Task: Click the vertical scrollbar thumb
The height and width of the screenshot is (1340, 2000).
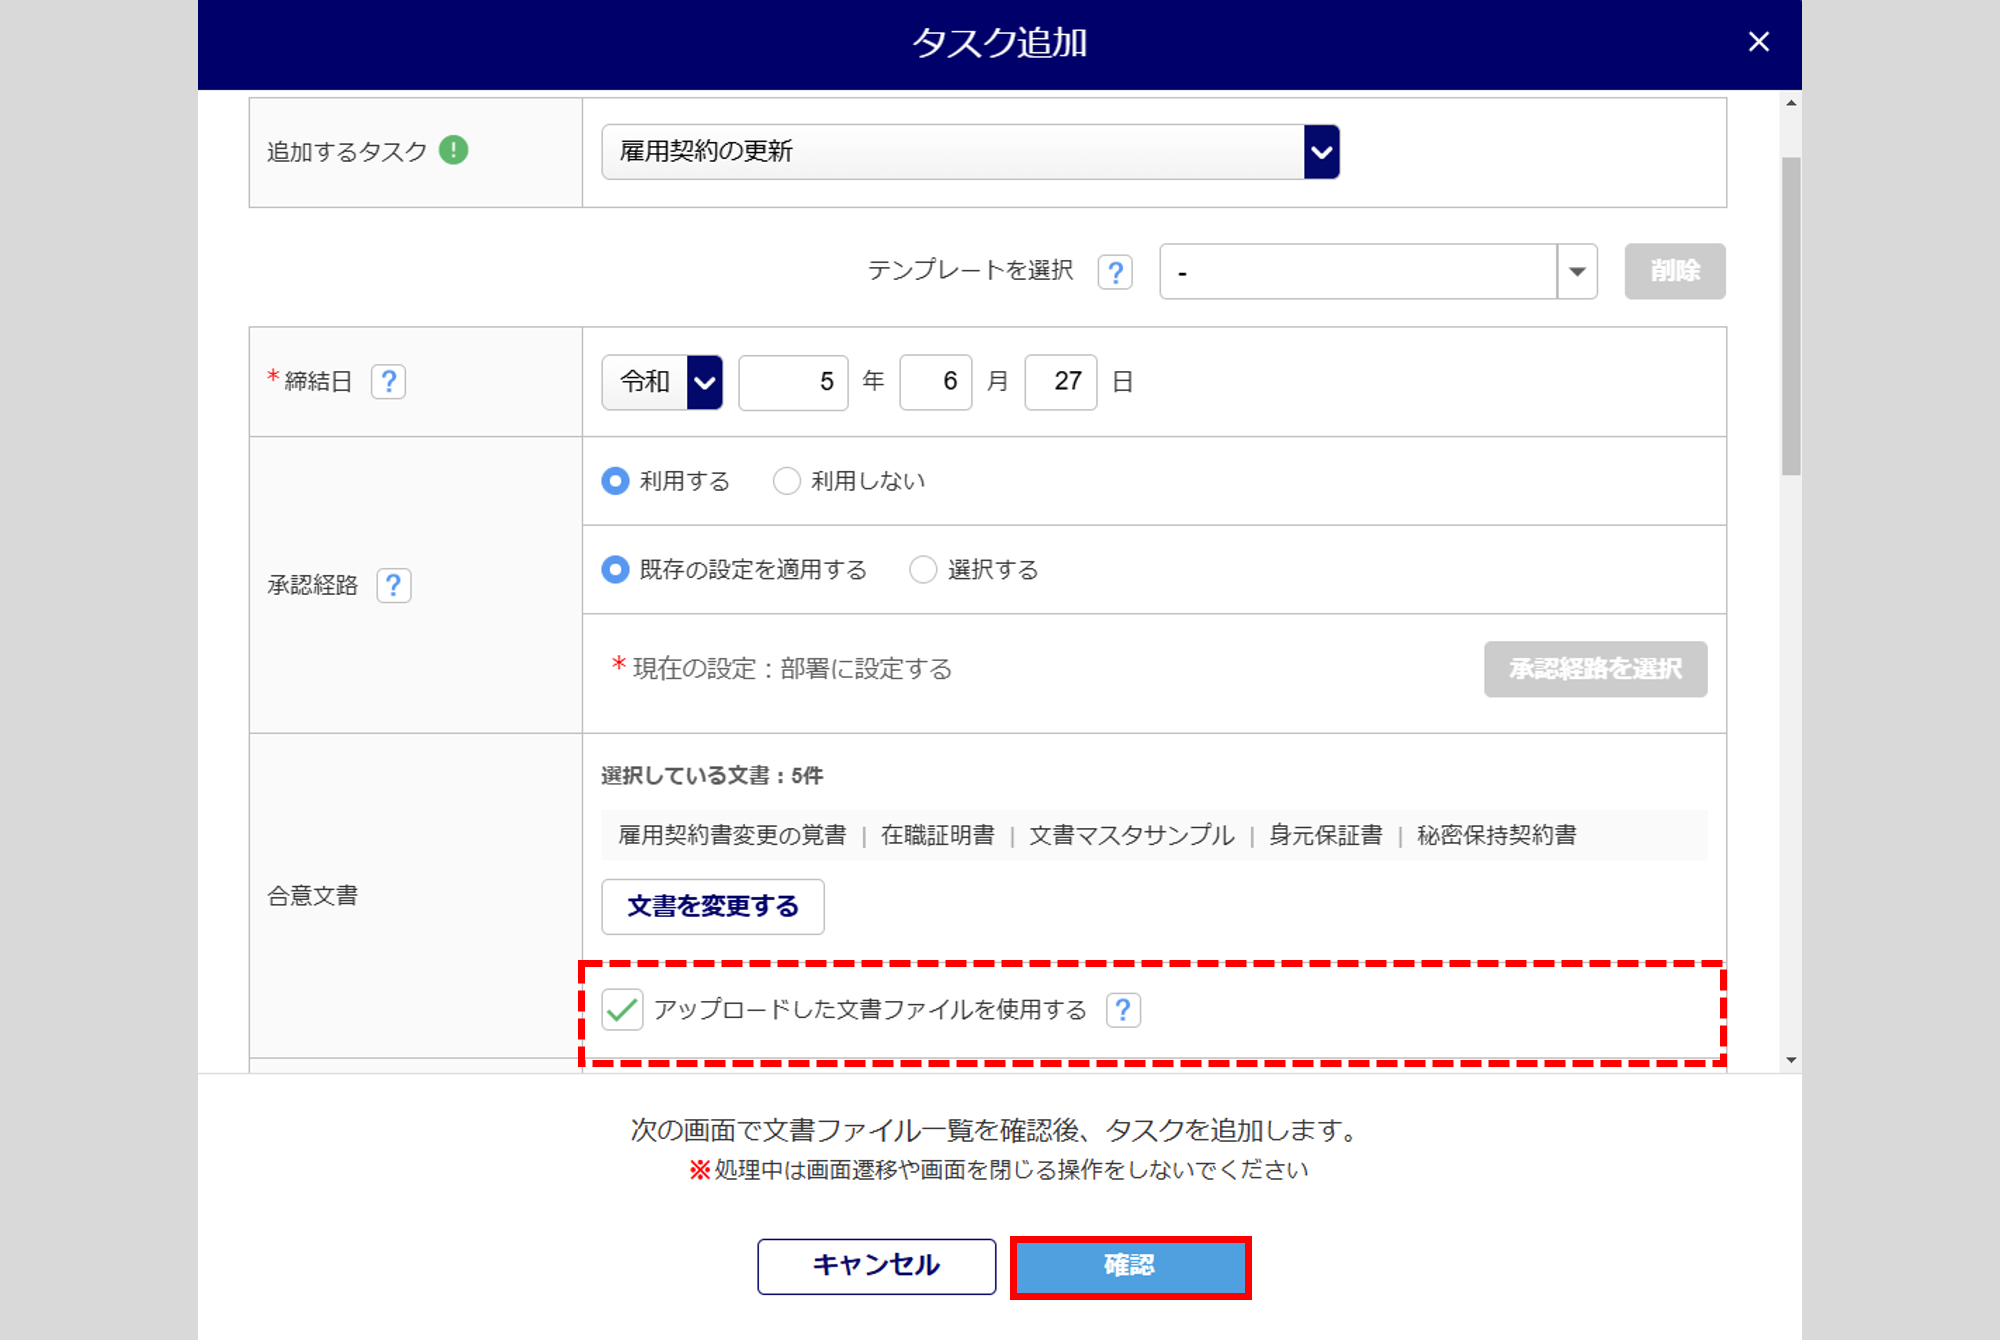Action: [x=1791, y=315]
